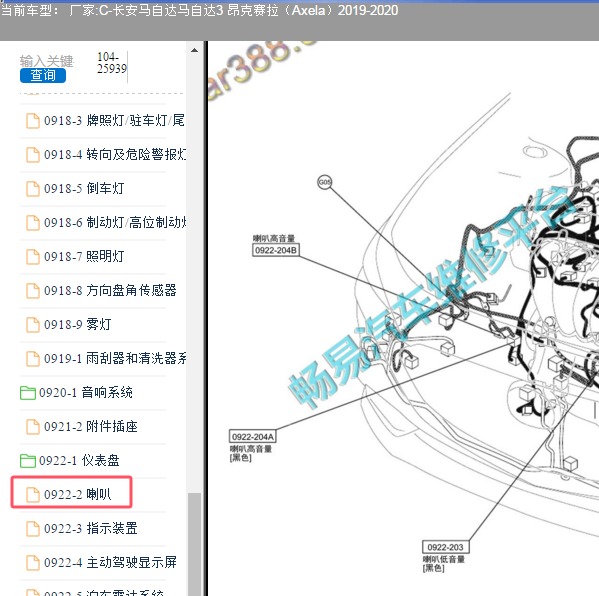Click document icon beside 0918-5 倒车灯
The height and width of the screenshot is (596, 599).
click(32, 189)
